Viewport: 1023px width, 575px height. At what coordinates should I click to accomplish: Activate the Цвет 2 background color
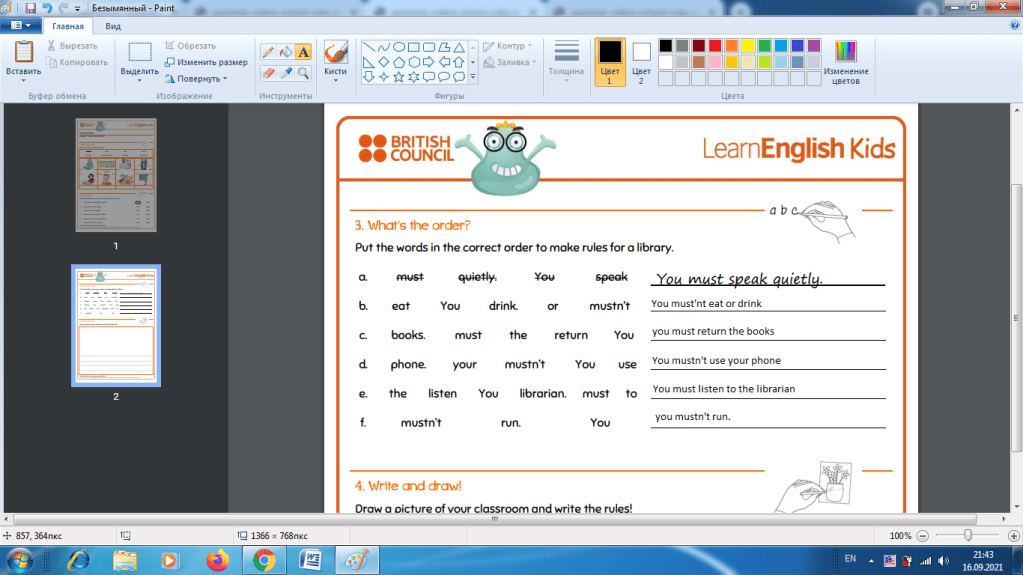641,60
